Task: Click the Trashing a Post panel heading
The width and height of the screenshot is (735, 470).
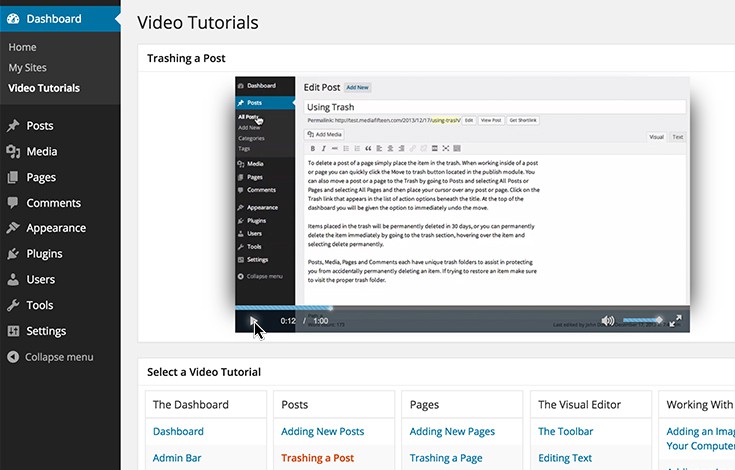Action: pos(186,58)
